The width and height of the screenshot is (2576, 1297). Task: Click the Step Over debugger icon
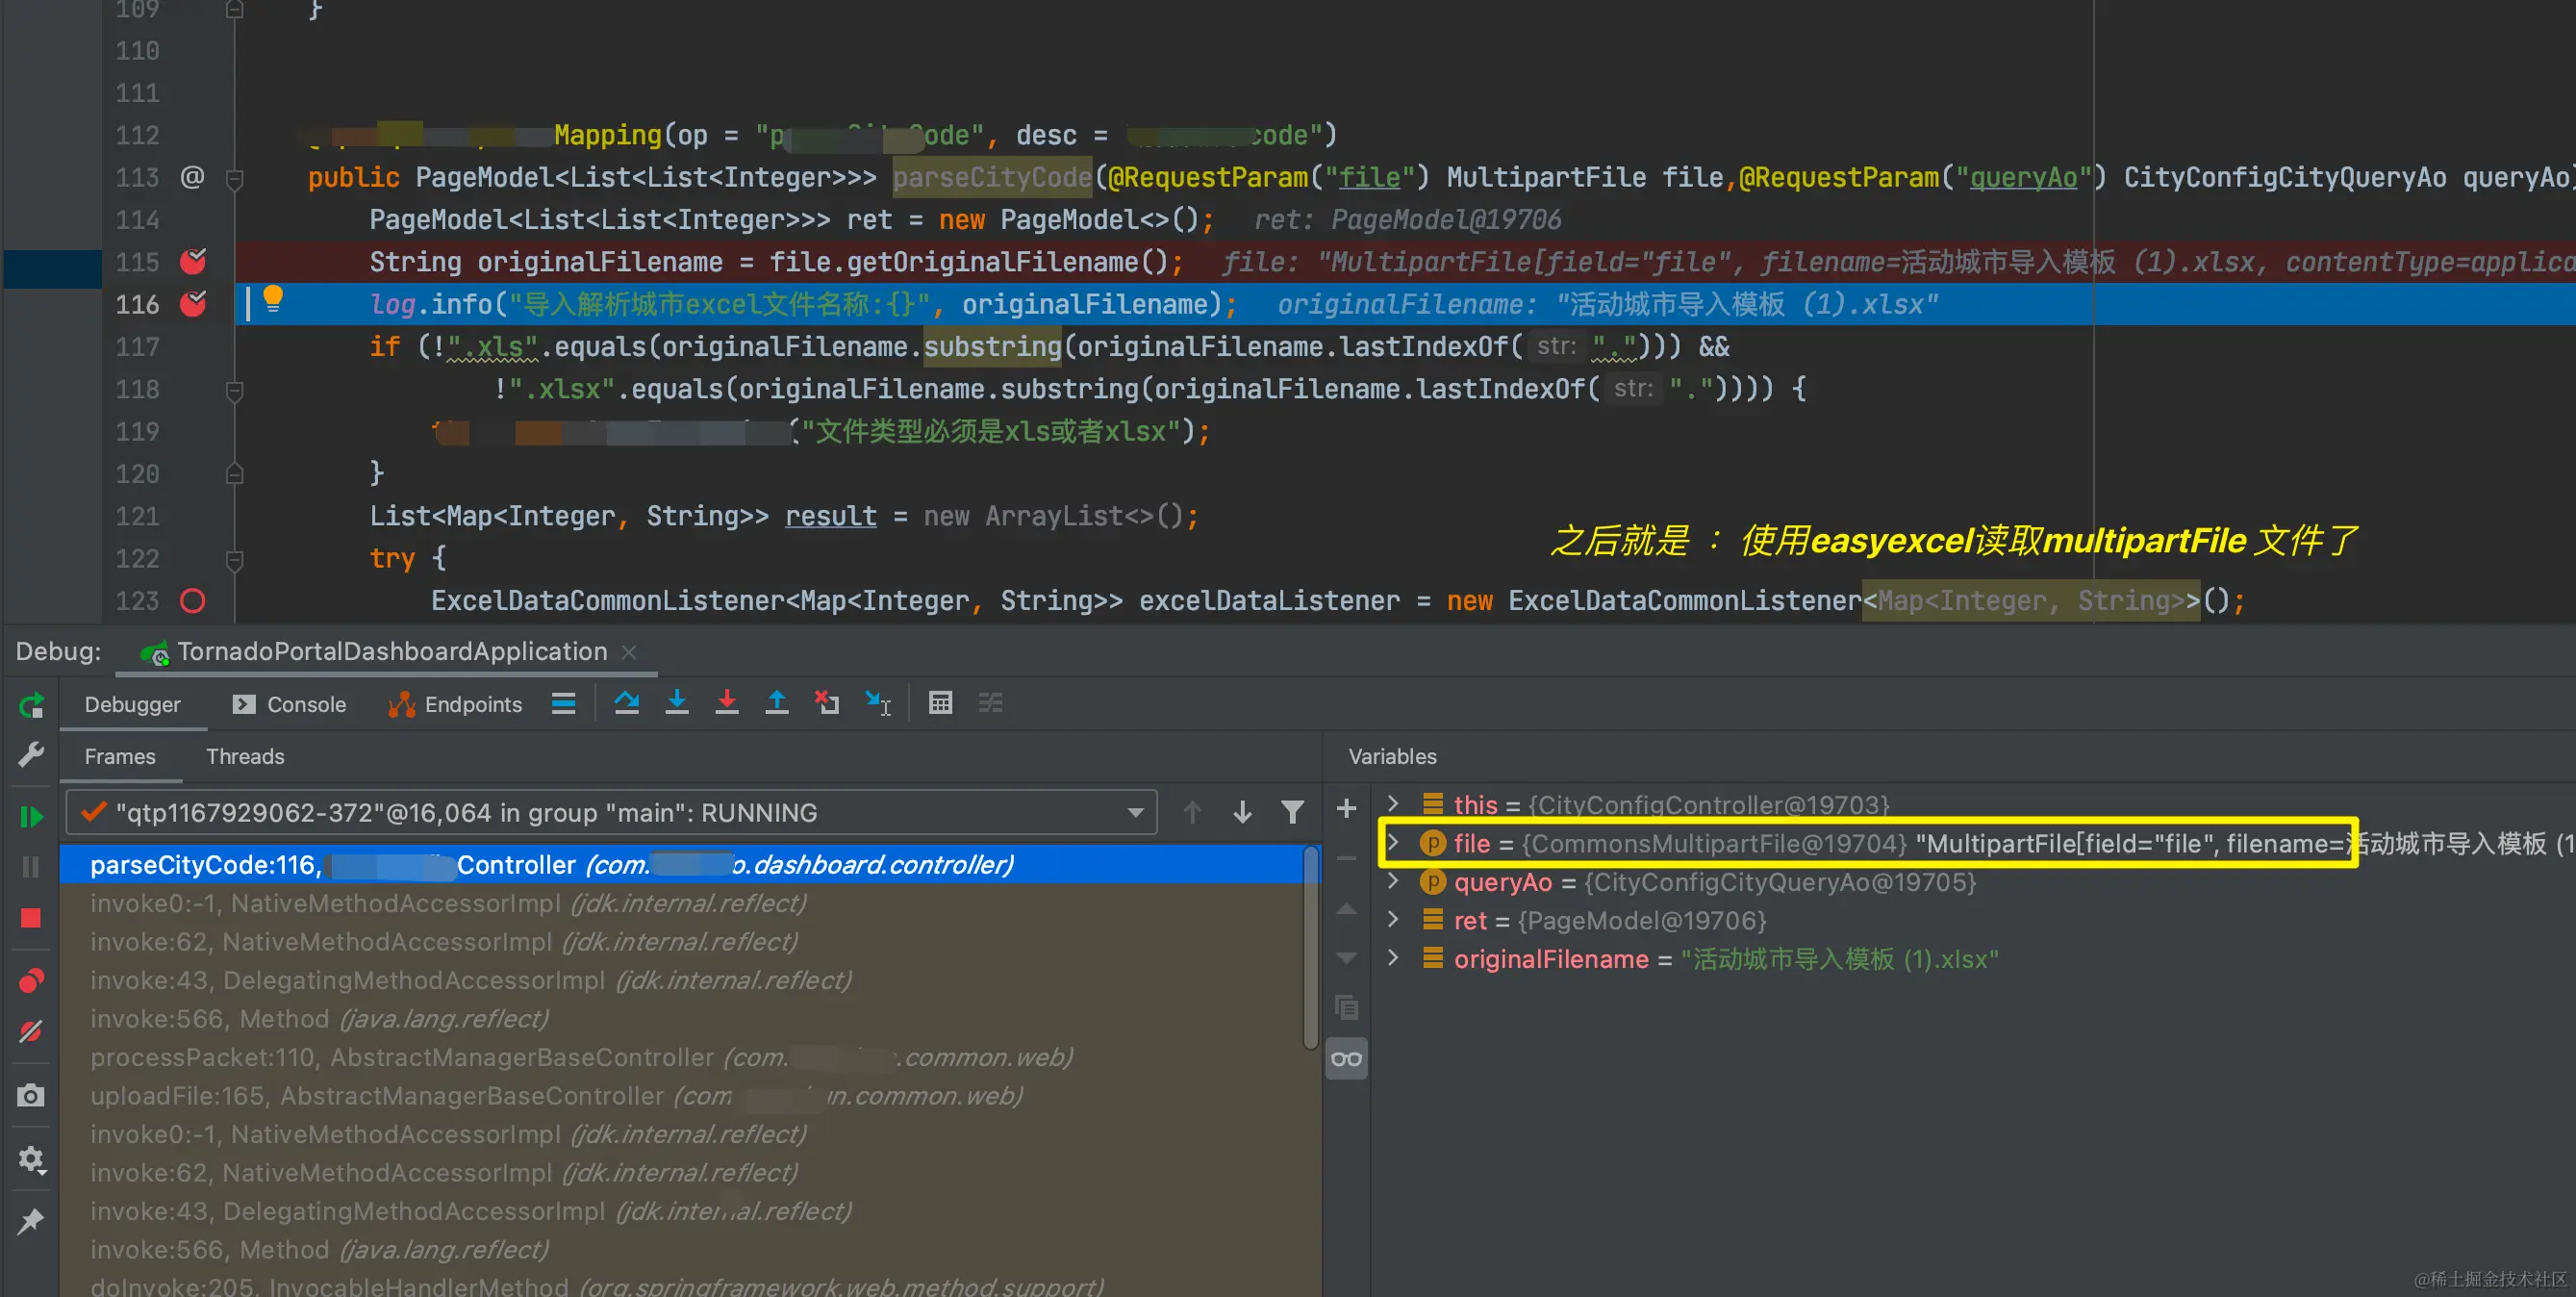(x=627, y=703)
